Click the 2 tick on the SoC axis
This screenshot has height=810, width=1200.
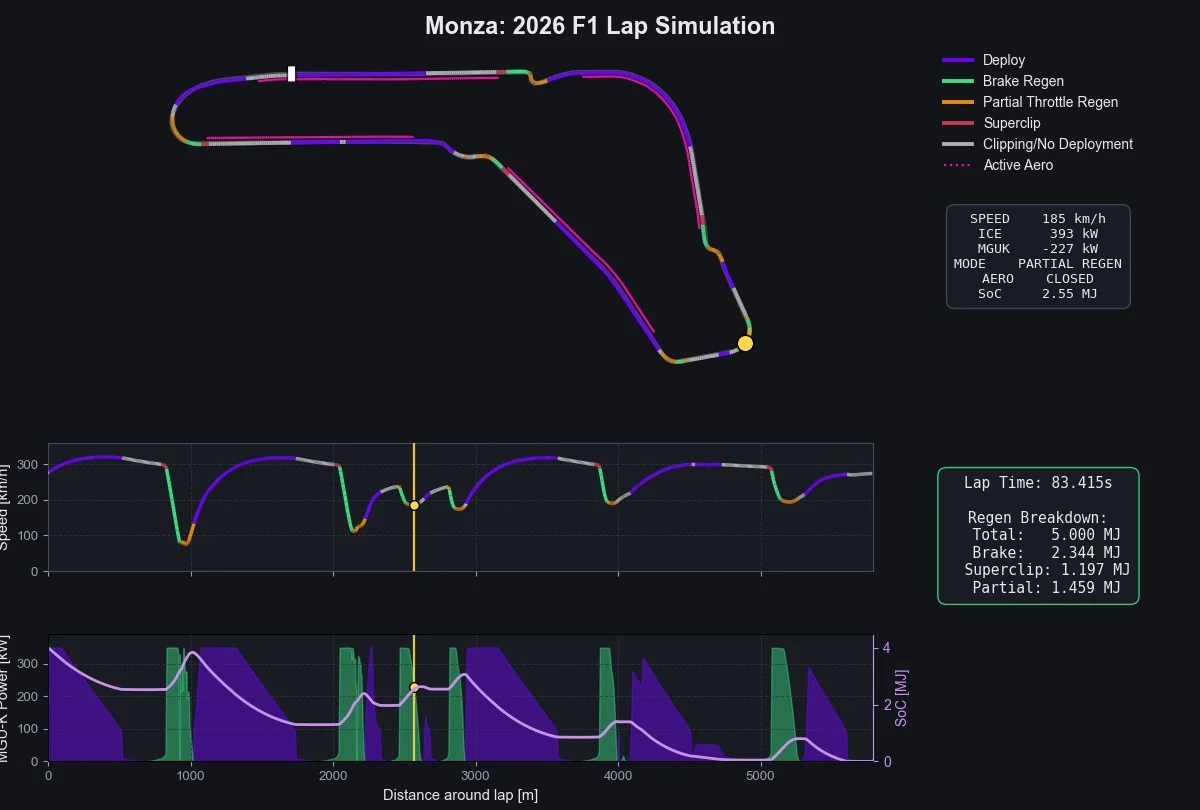click(x=886, y=705)
